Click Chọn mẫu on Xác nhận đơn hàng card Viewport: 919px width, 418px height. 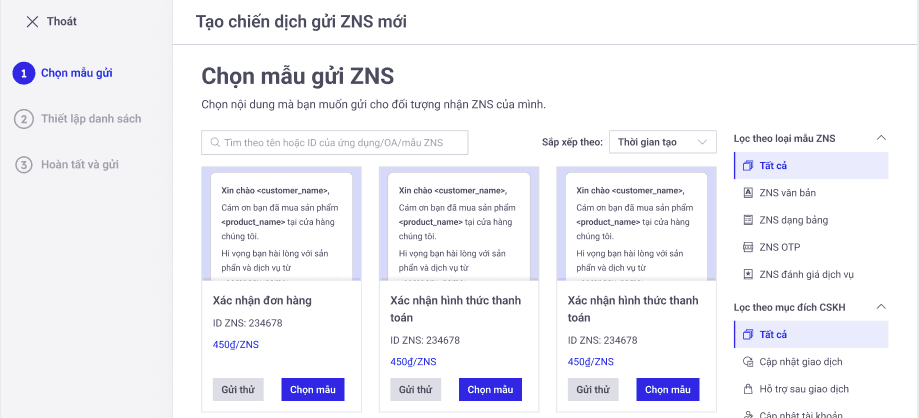point(313,390)
